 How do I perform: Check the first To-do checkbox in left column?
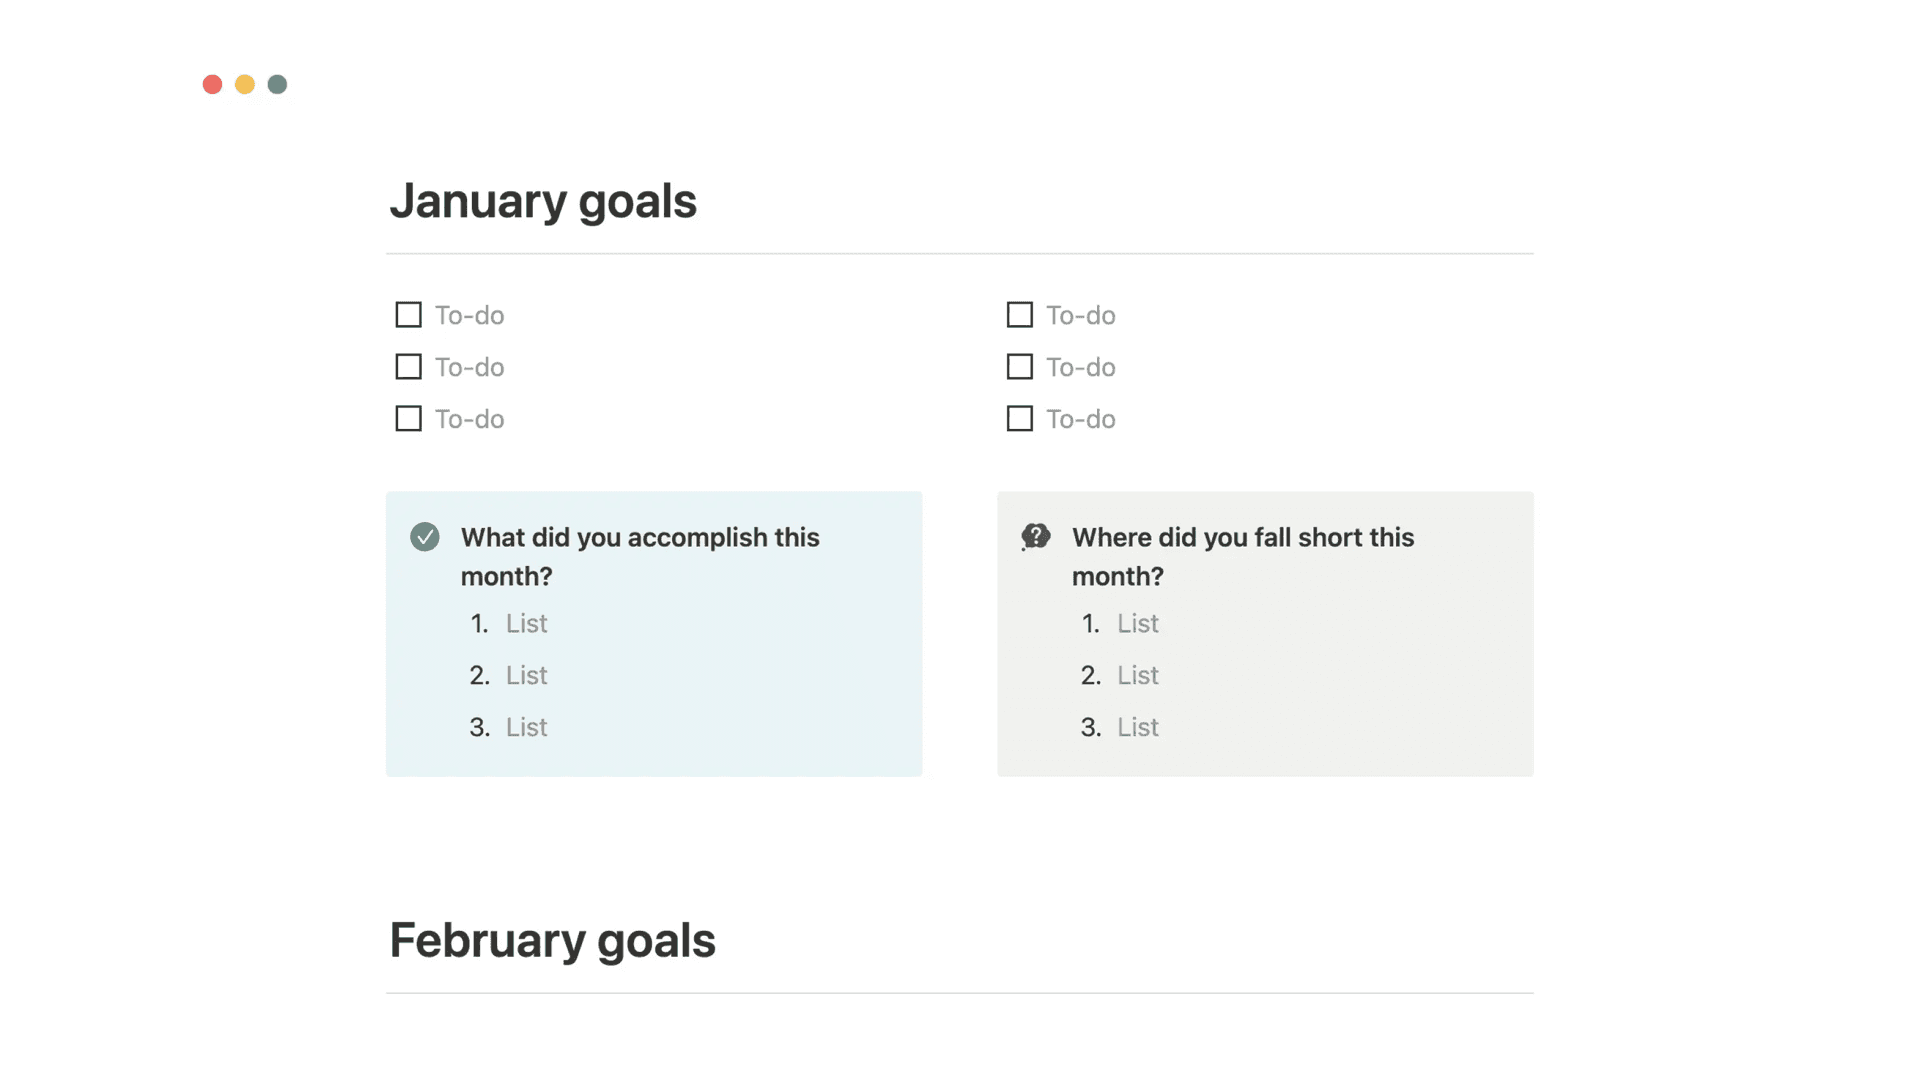pos(408,315)
